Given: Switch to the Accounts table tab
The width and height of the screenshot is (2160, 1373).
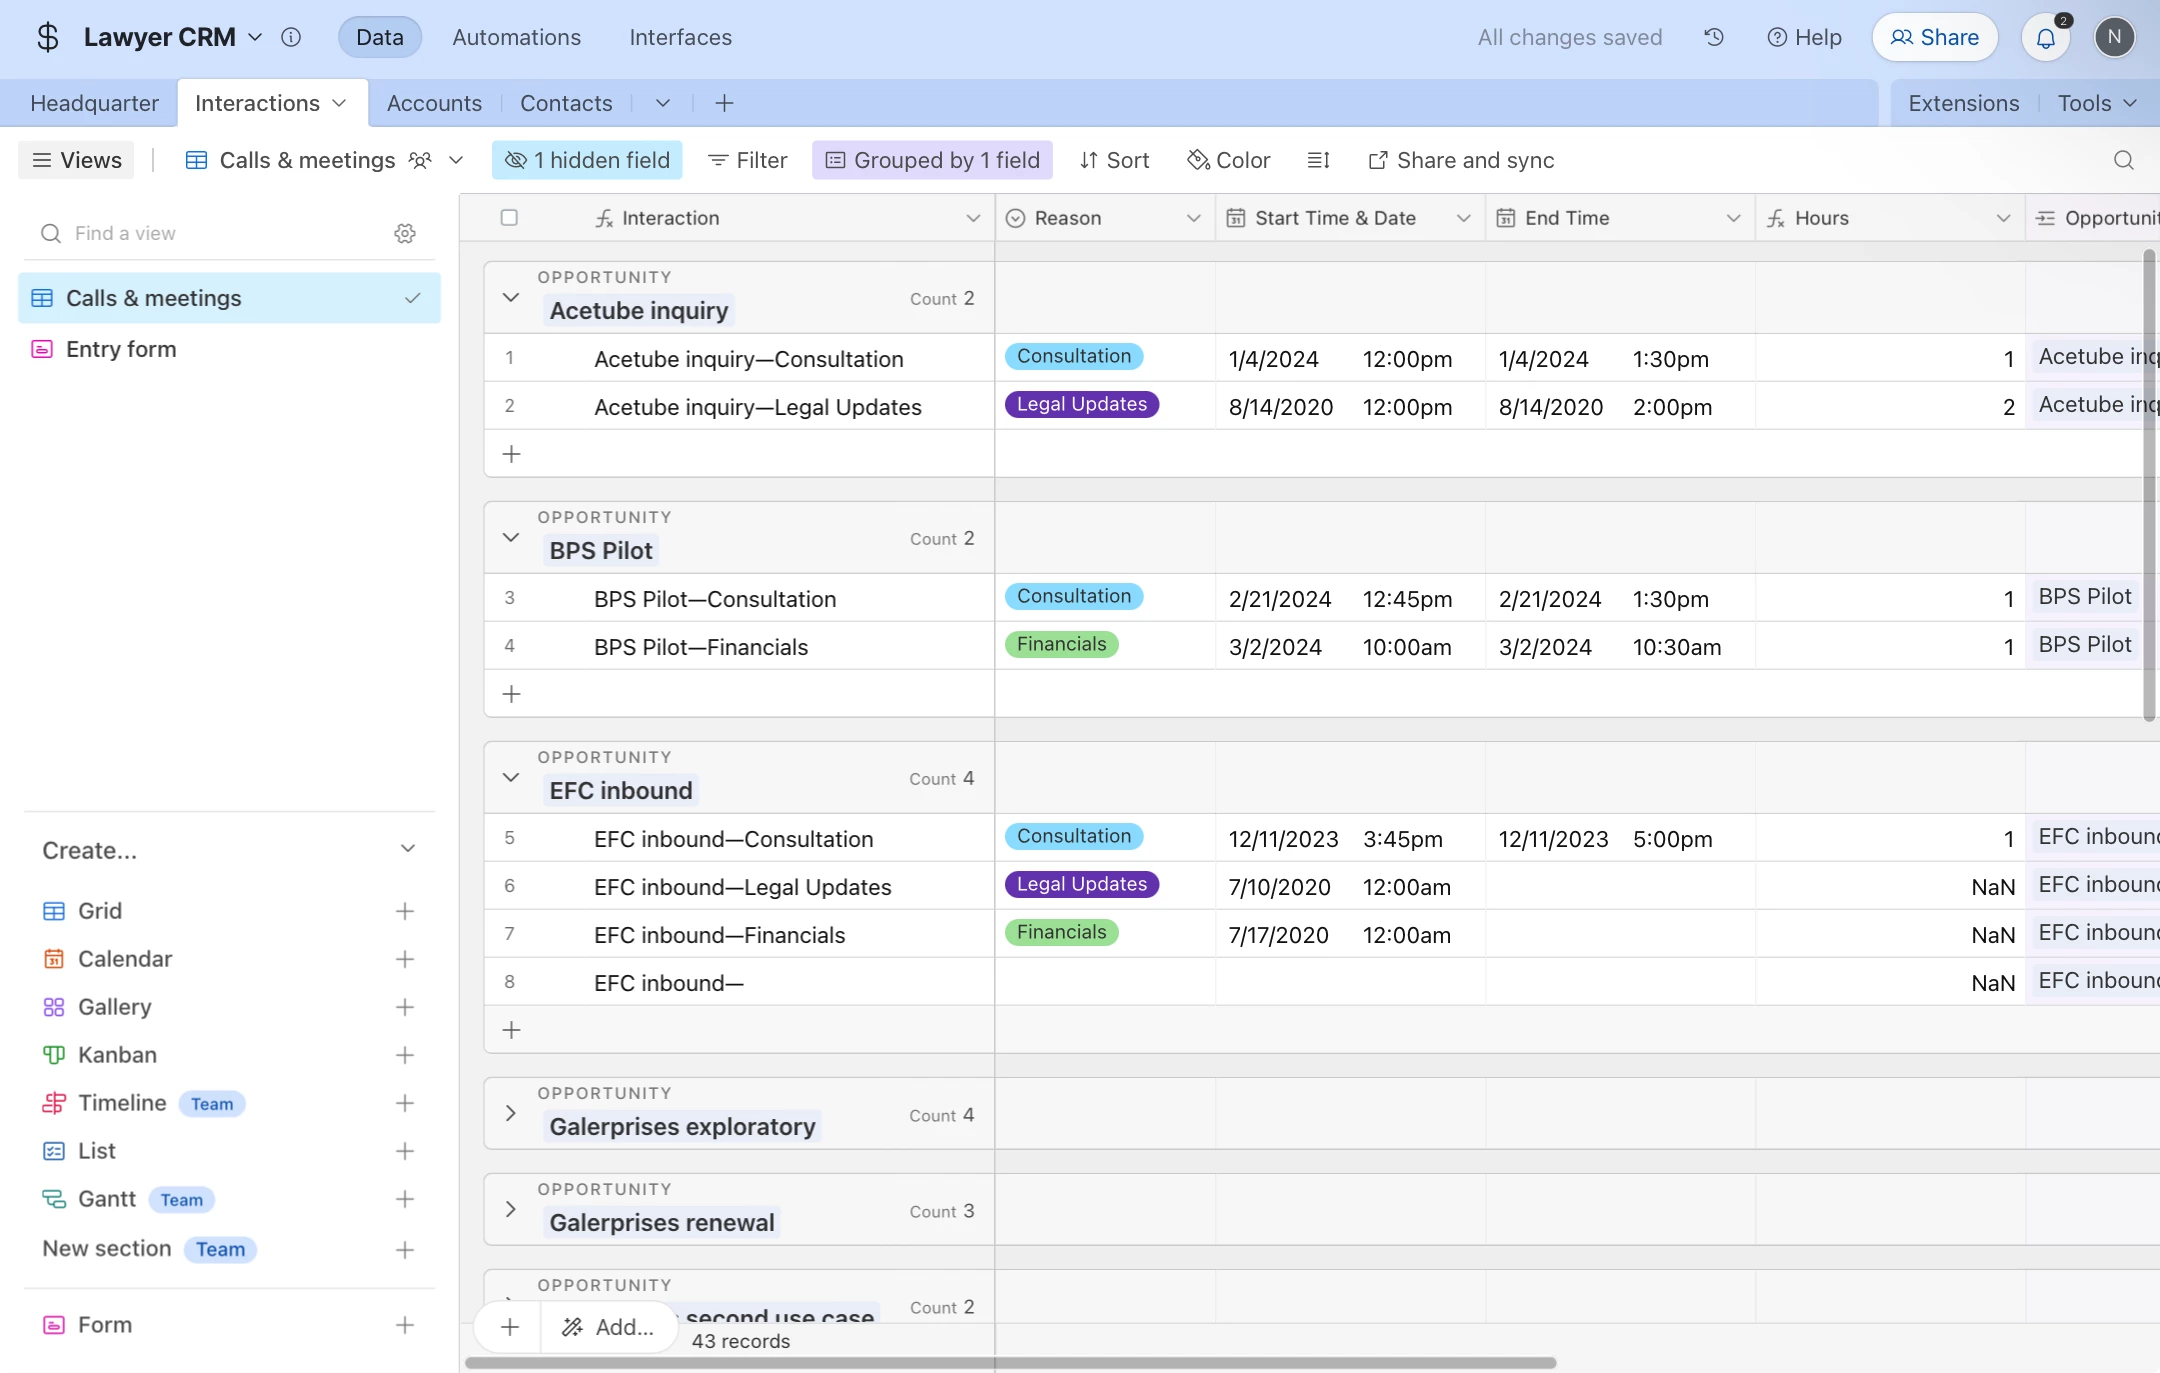Looking at the screenshot, I should coord(434,103).
